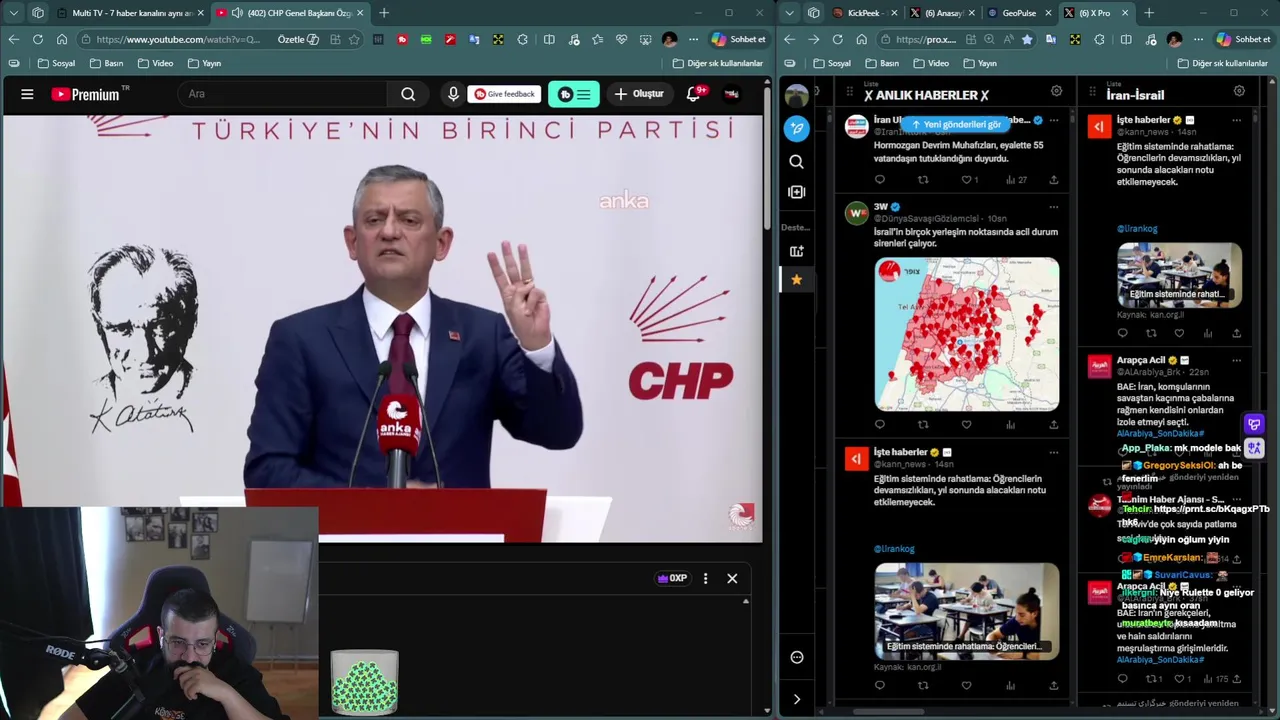1280x720 pixels.
Task: Click the filled favorite star in right address bar
Action: point(1027,39)
